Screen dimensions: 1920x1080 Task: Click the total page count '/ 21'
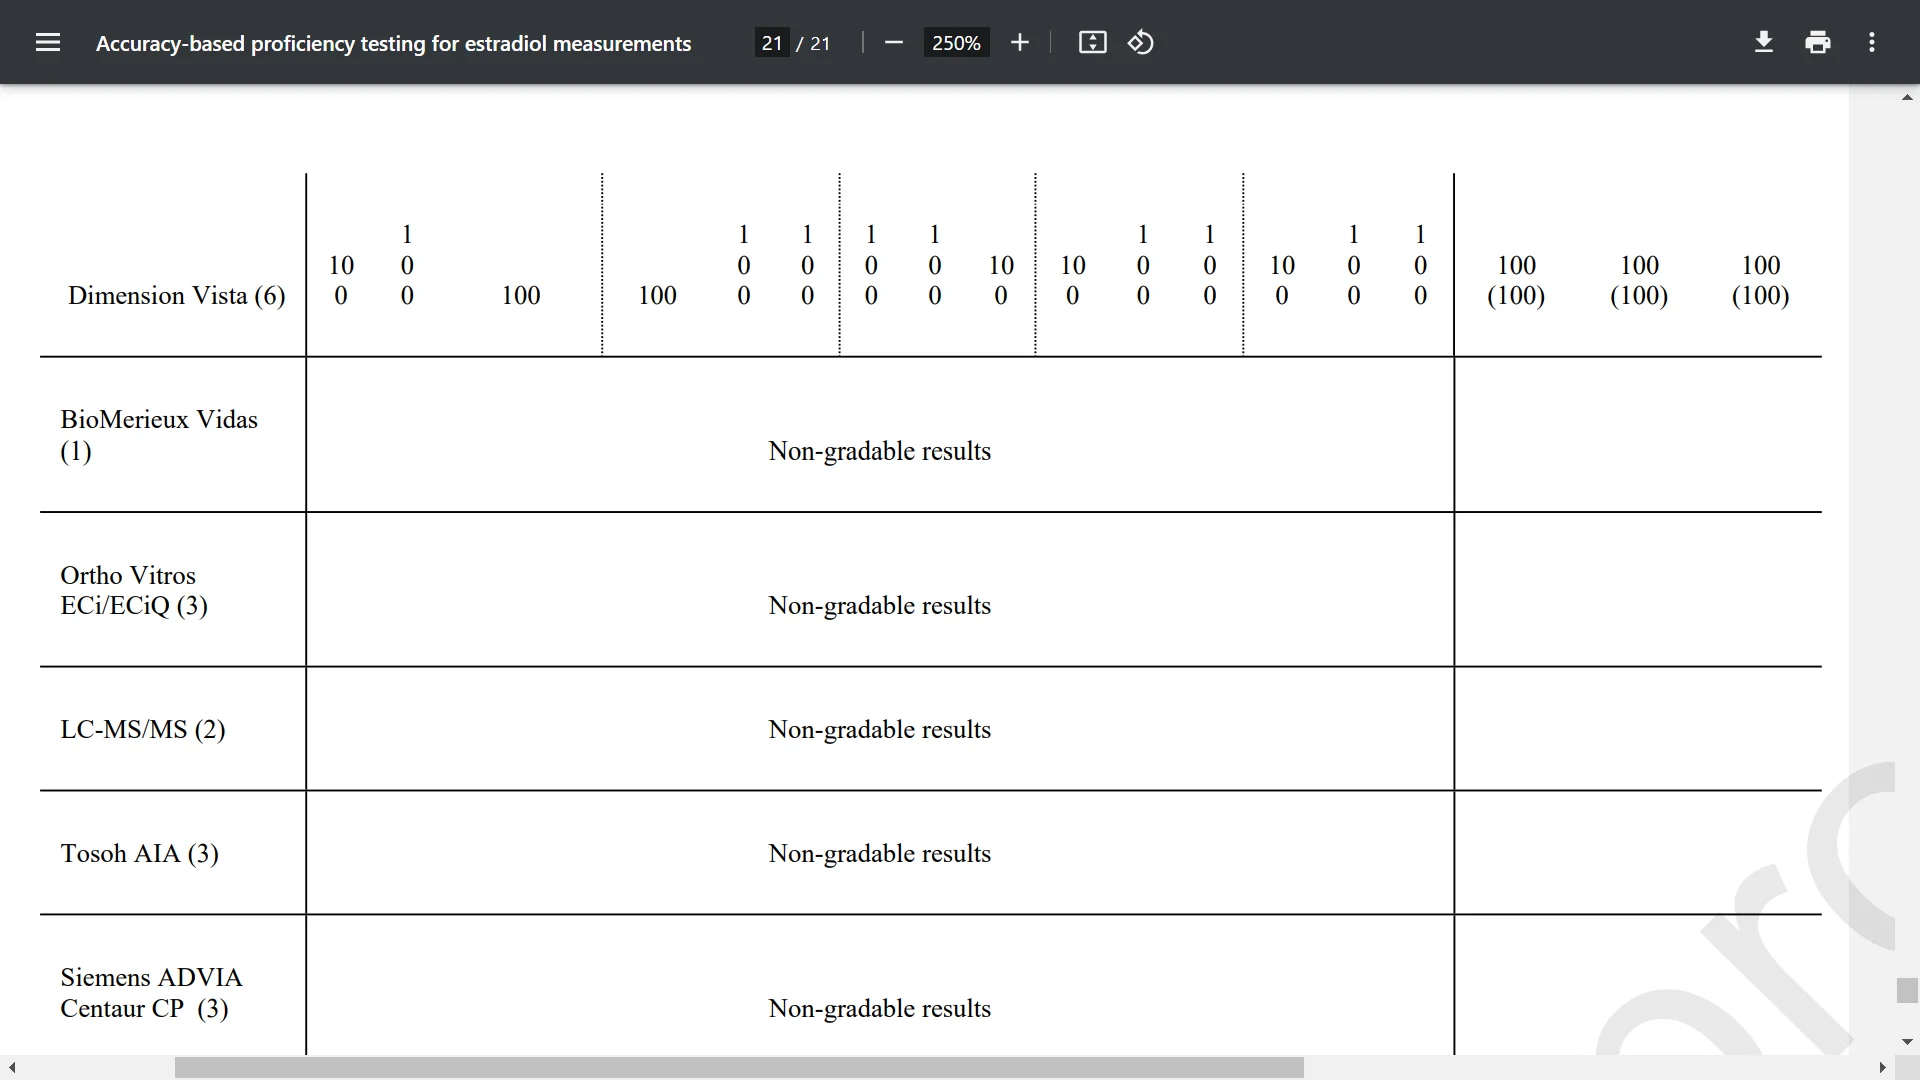tap(814, 43)
